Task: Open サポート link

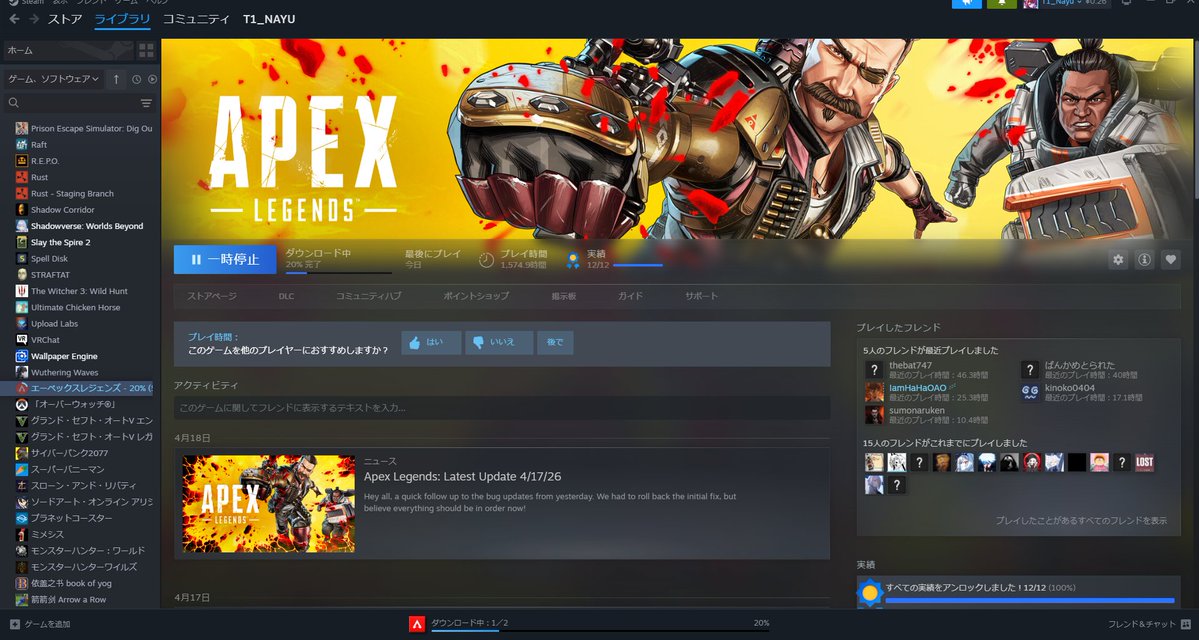Action: pyautogui.click(x=701, y=296)
